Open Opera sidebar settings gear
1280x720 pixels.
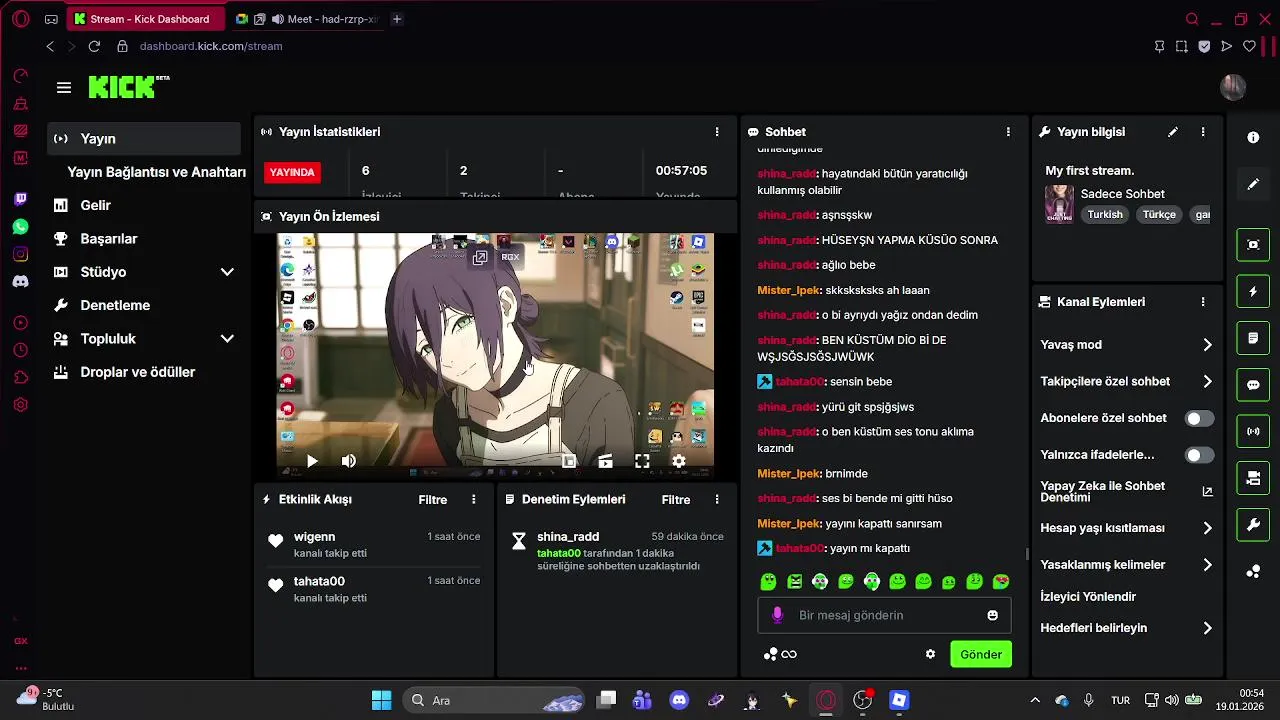(20, 405)
